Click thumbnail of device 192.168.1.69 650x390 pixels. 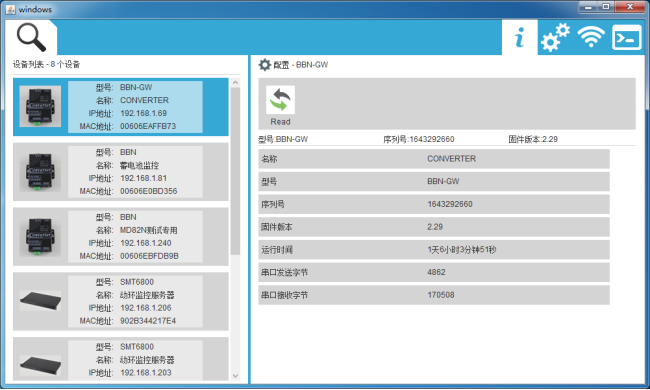pos(40,107)
